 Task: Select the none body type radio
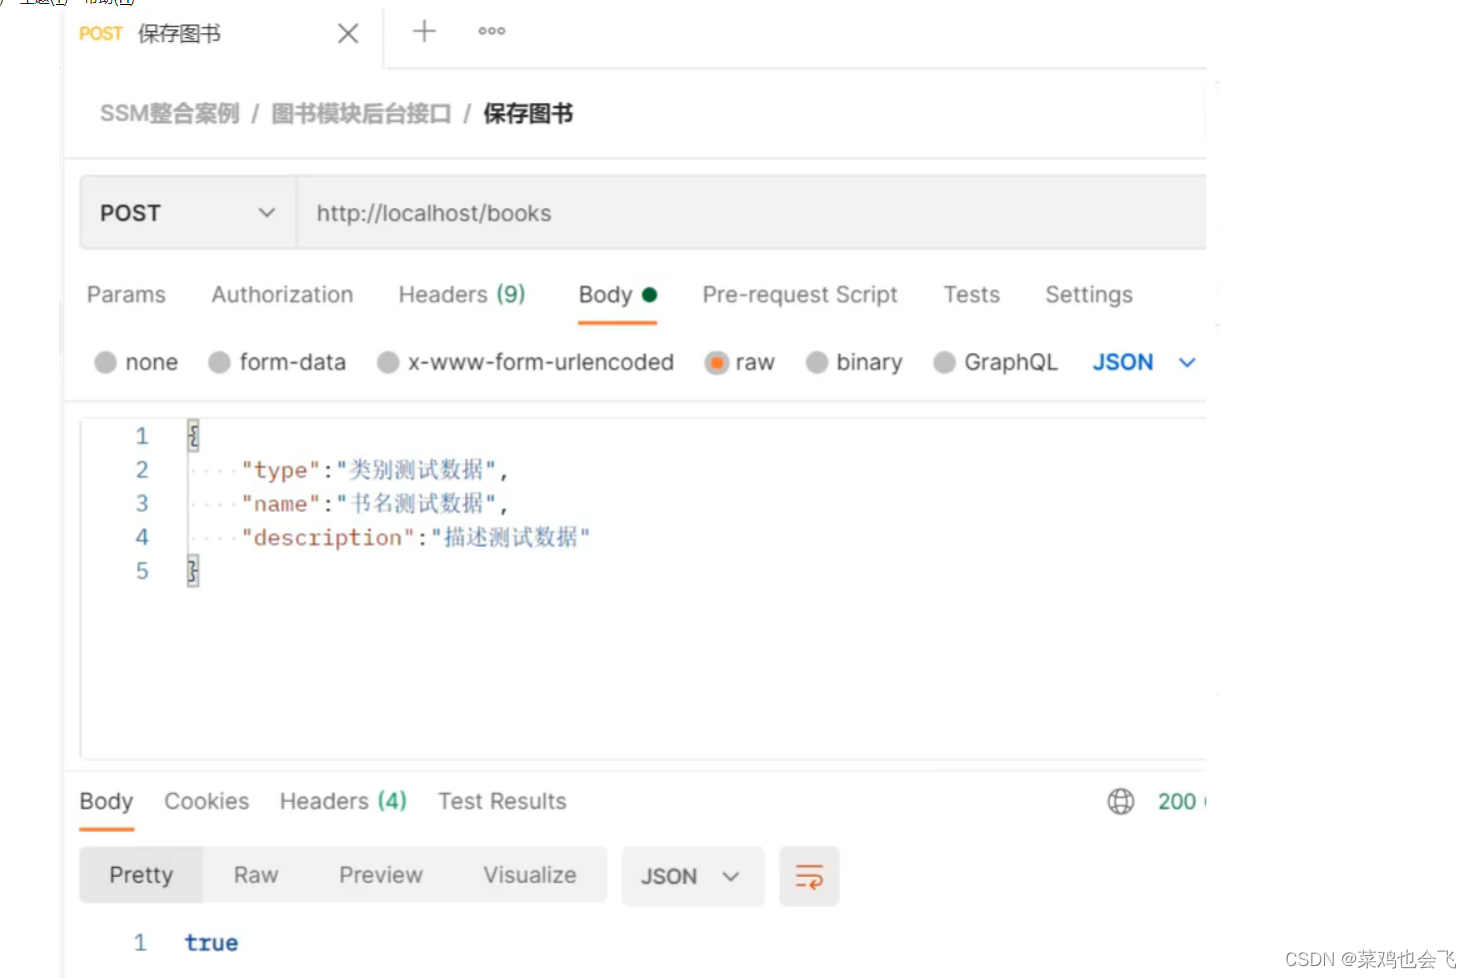(105, 362)
